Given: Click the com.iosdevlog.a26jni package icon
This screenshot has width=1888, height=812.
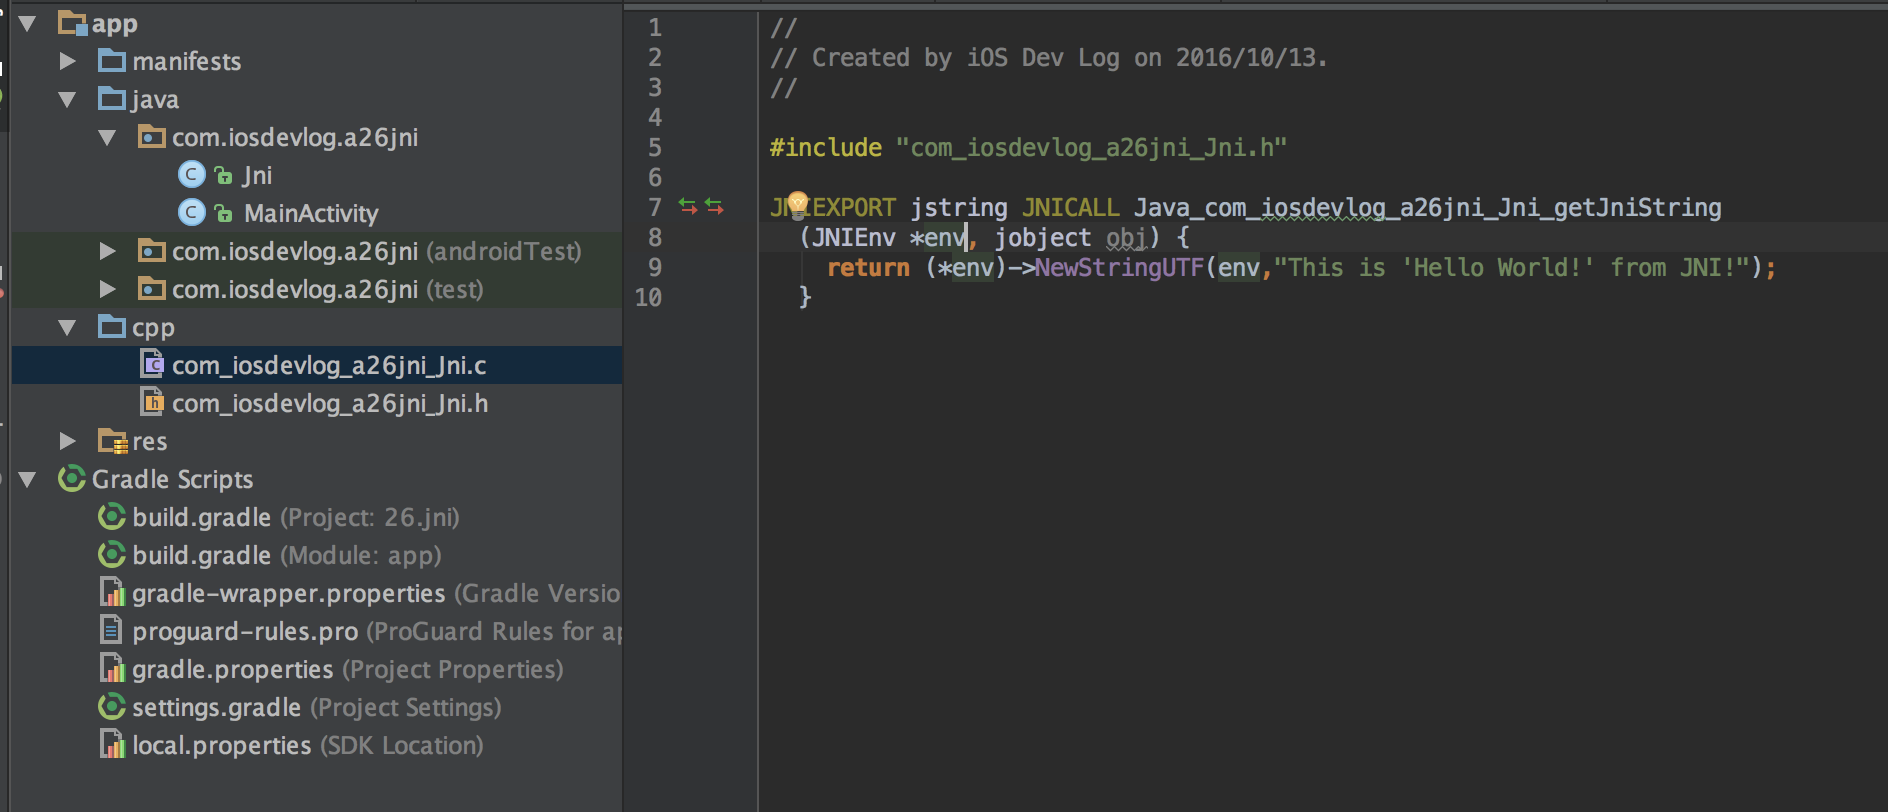Looking at the screenshot, I should pyautogui.click(x=152, y=137).
